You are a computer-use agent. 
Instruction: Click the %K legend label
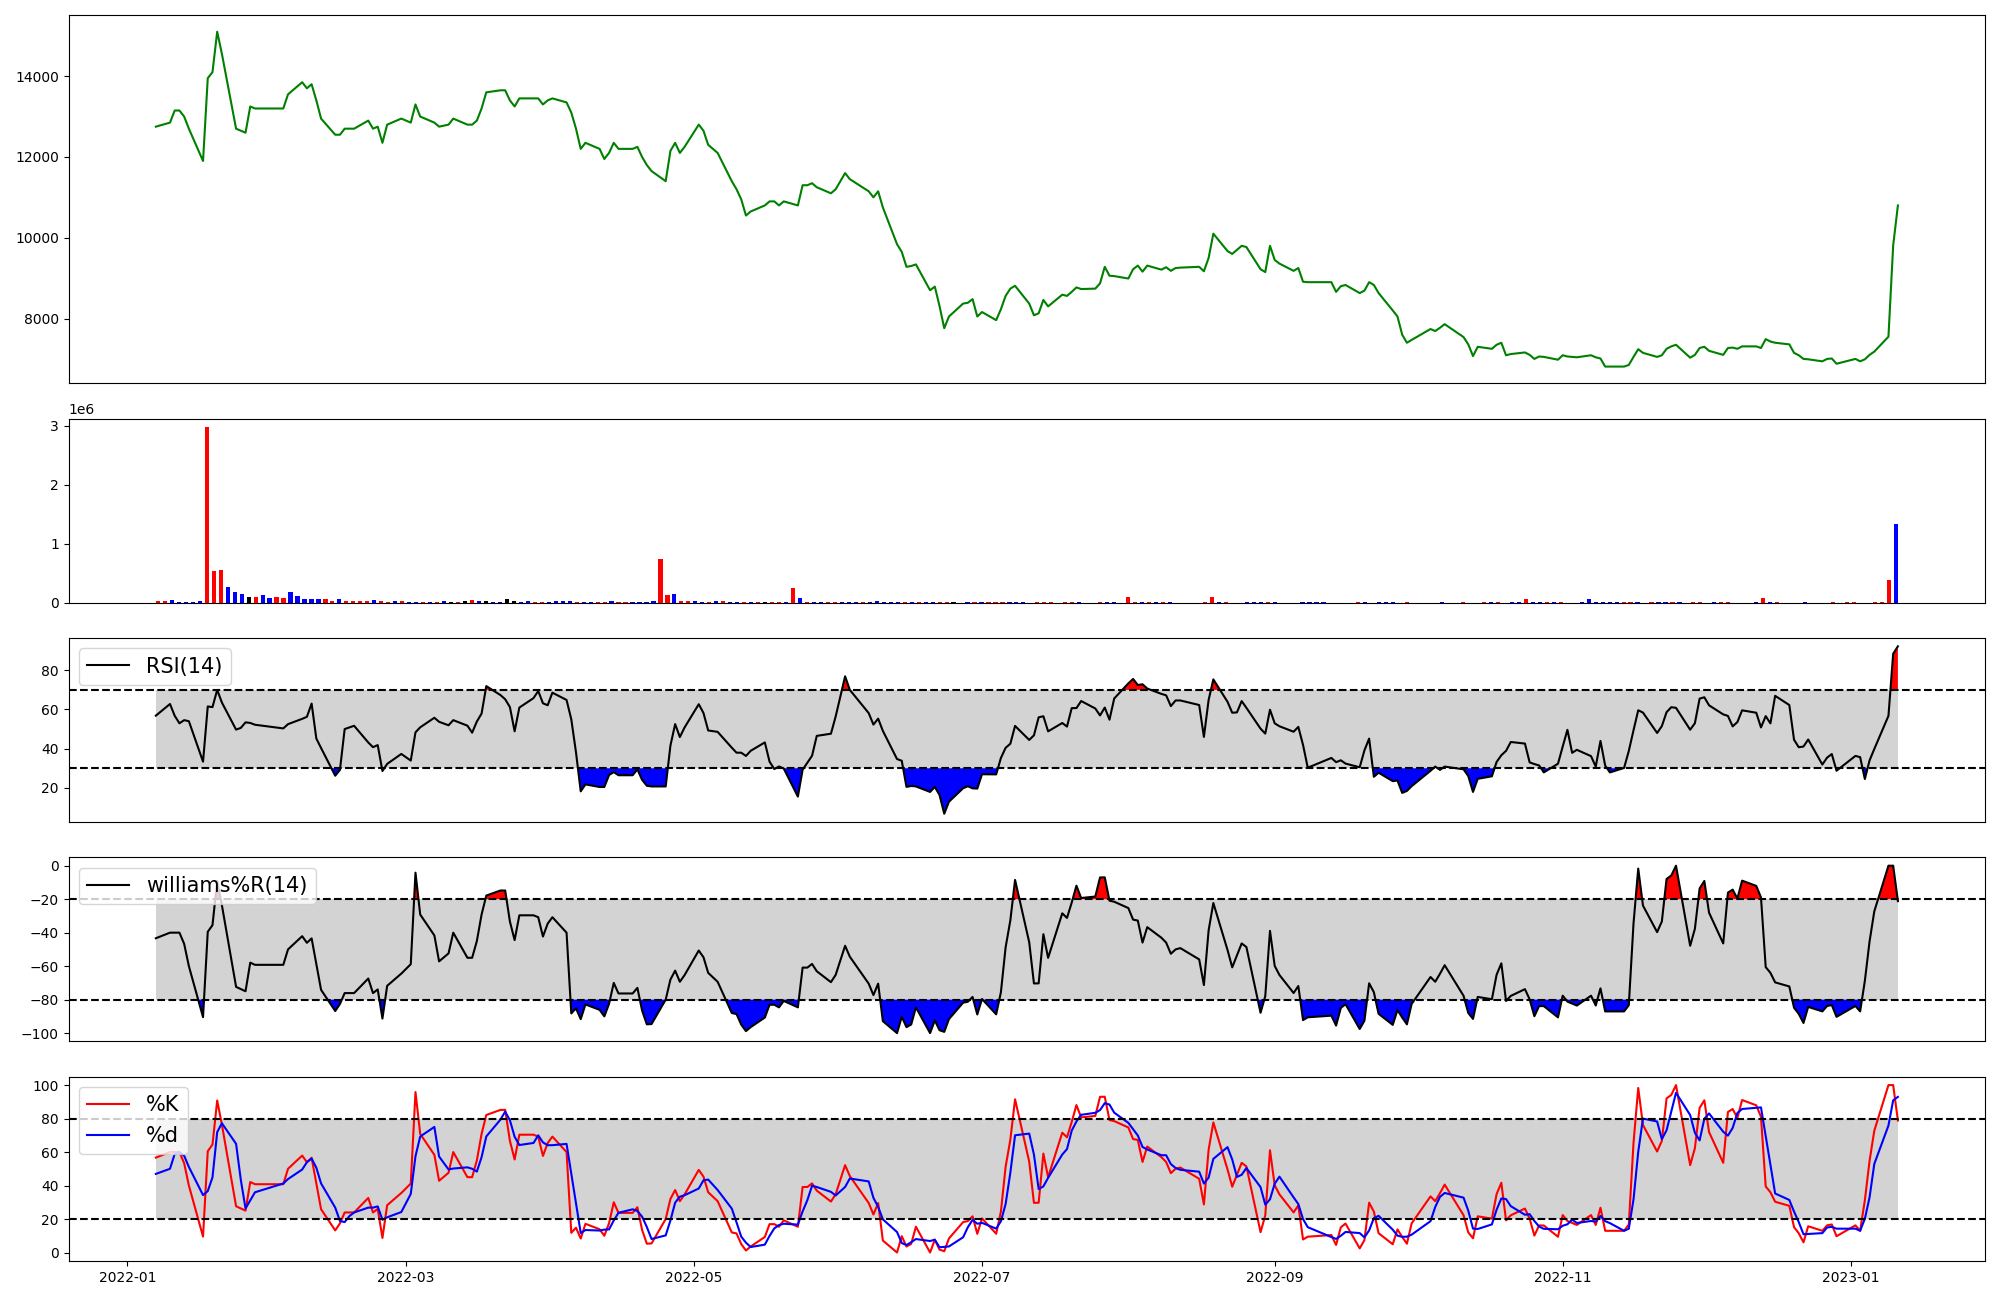(x=162, y=1104)
